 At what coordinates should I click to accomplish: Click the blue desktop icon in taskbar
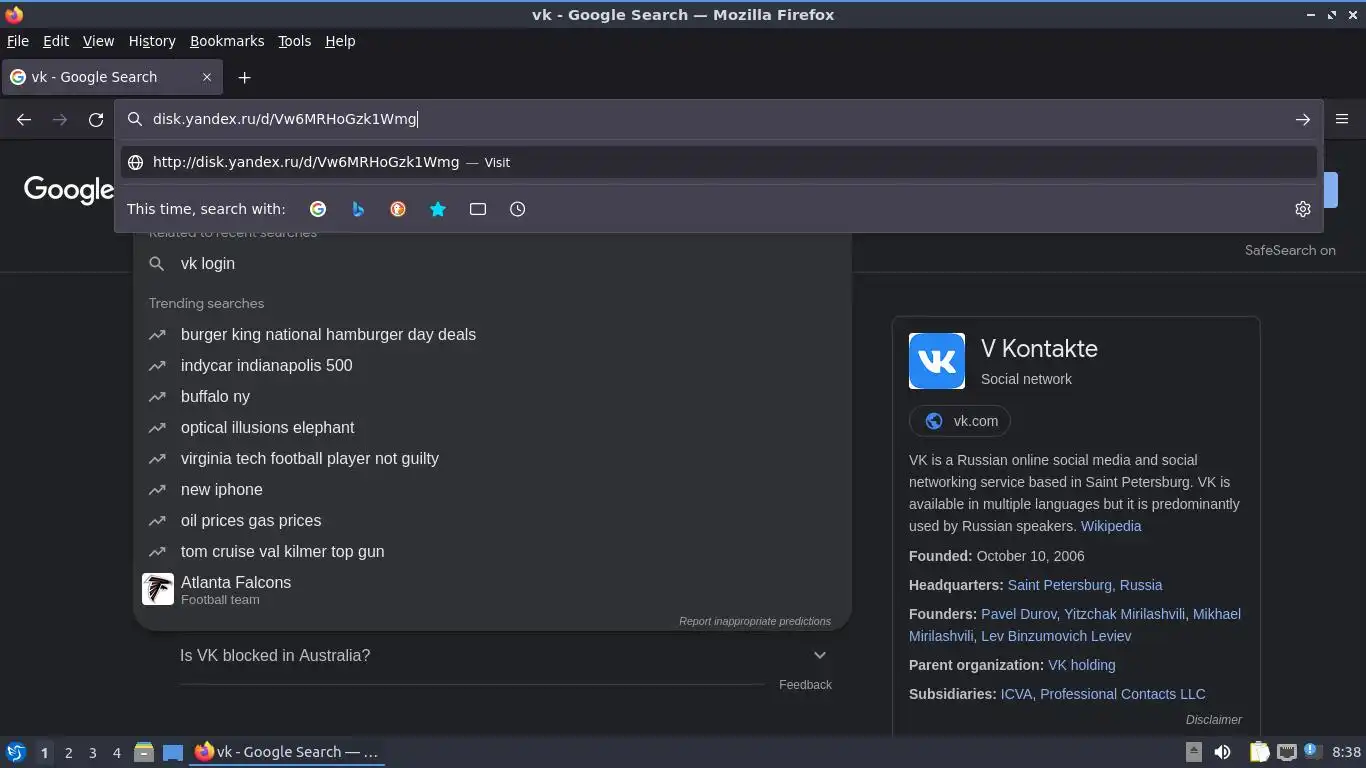pos(173,752)
